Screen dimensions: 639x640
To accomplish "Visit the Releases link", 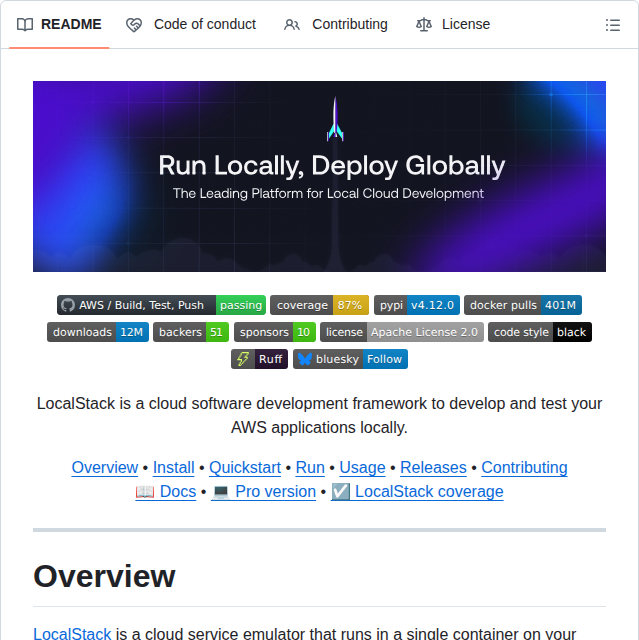I will 433,467.
